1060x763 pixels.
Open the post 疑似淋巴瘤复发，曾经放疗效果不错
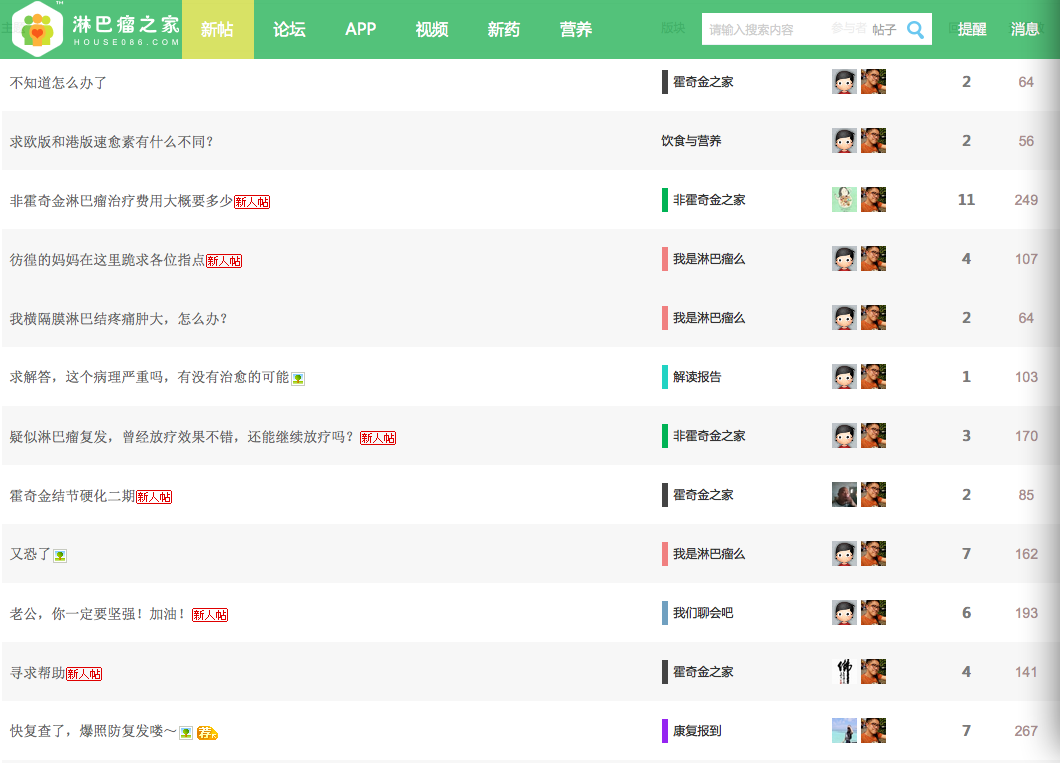pos(182,437)
